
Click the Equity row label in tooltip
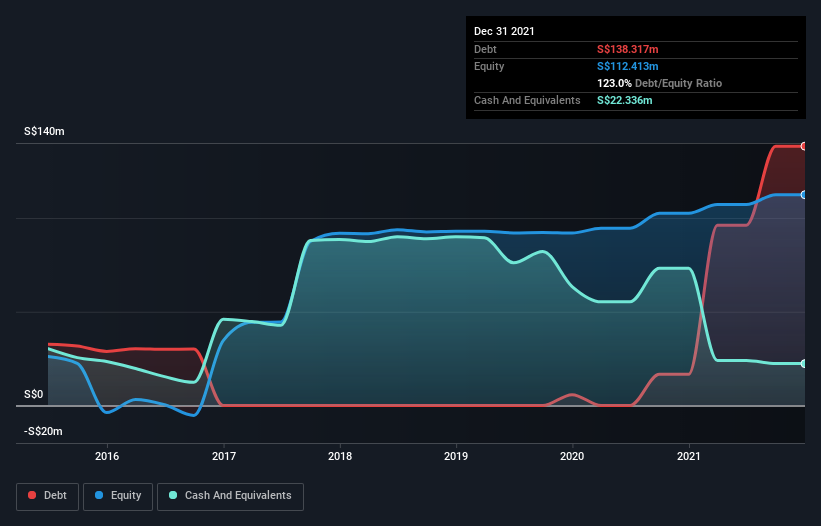[x=489, y=66]
